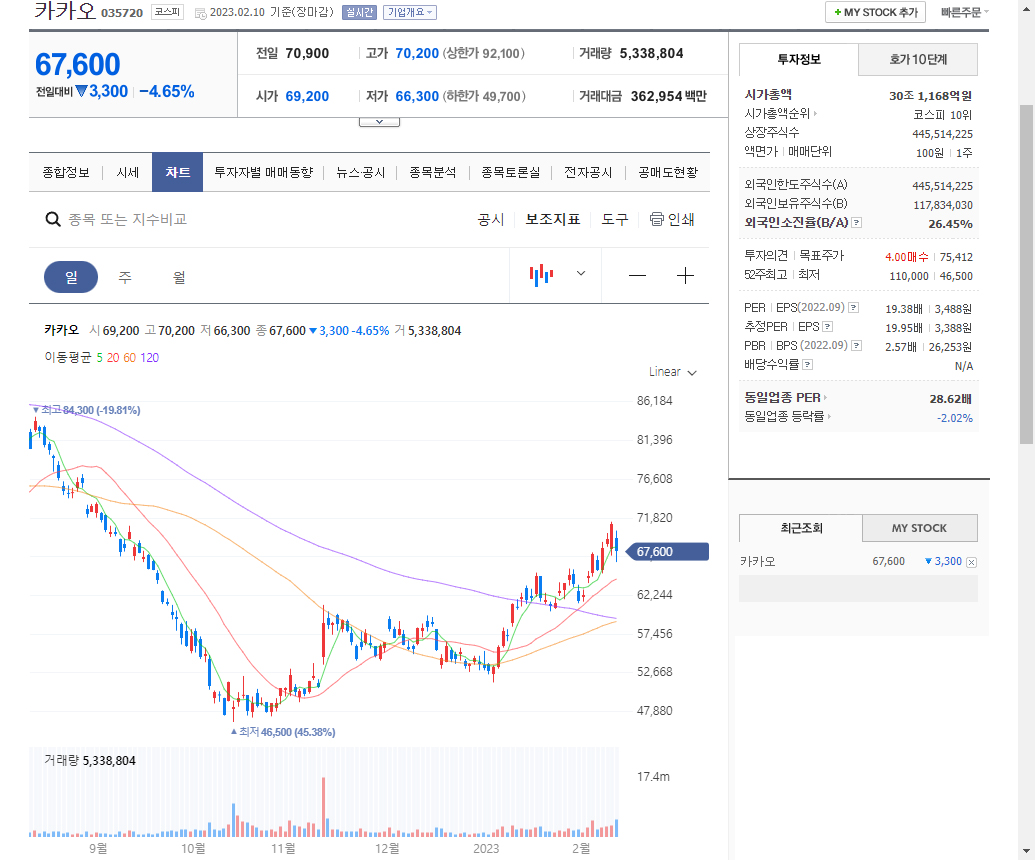Zoom in chart with plus button
This screenshot has width=1035, height=860.
coord(685,275)
